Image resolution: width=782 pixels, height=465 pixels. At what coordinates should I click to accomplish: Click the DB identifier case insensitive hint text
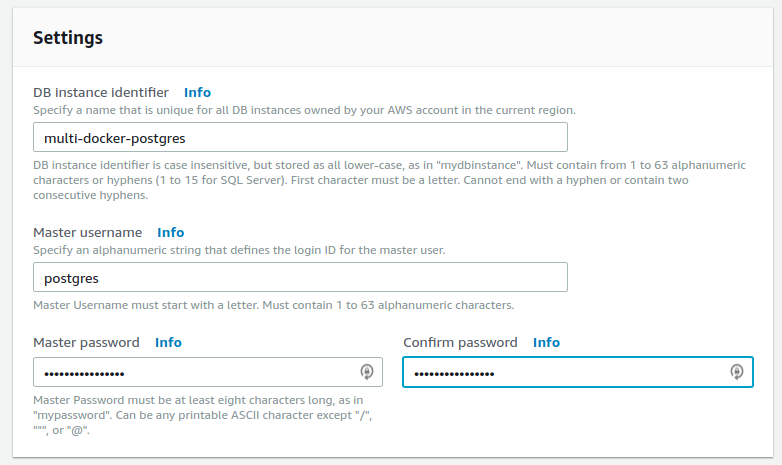[389, 180]
